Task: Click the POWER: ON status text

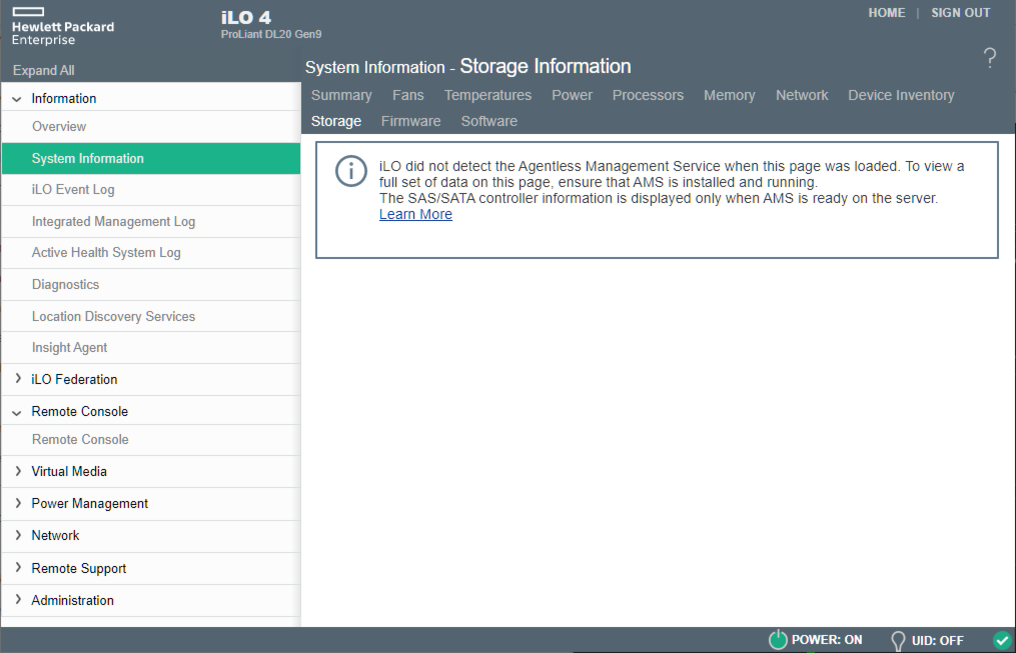Action: coord(827,640)
